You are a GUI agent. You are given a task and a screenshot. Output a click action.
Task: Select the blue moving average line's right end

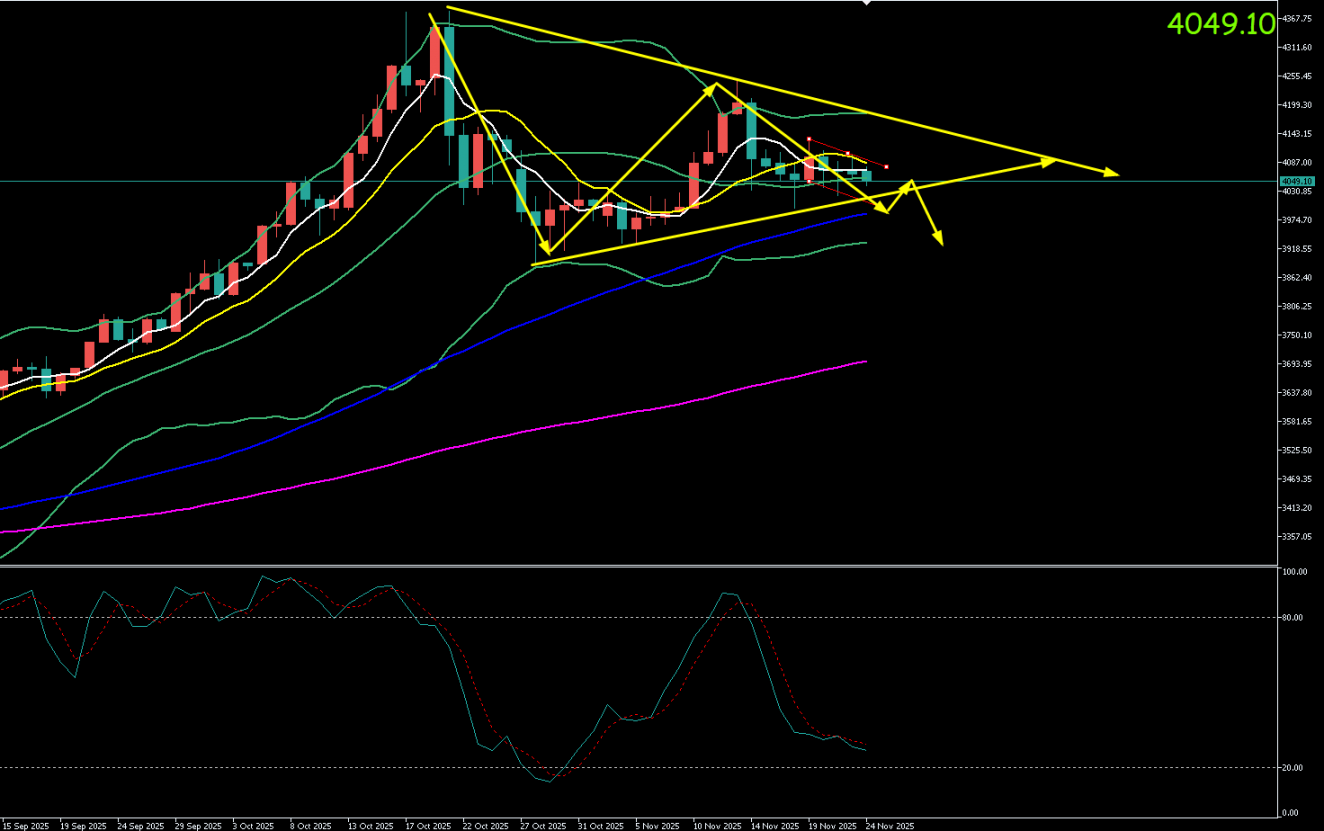864,213
